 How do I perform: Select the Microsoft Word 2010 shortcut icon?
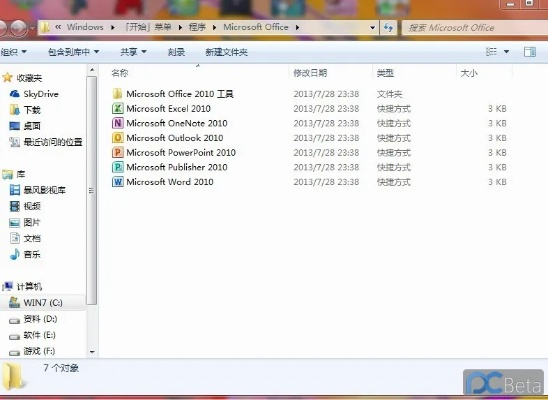[117, 182]
